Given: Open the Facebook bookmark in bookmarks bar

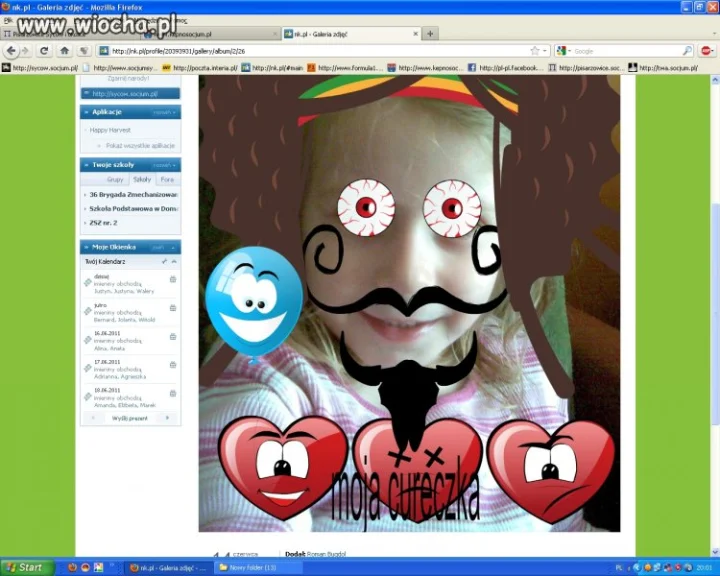Looking at the screenshot, I should pos(503,68).
